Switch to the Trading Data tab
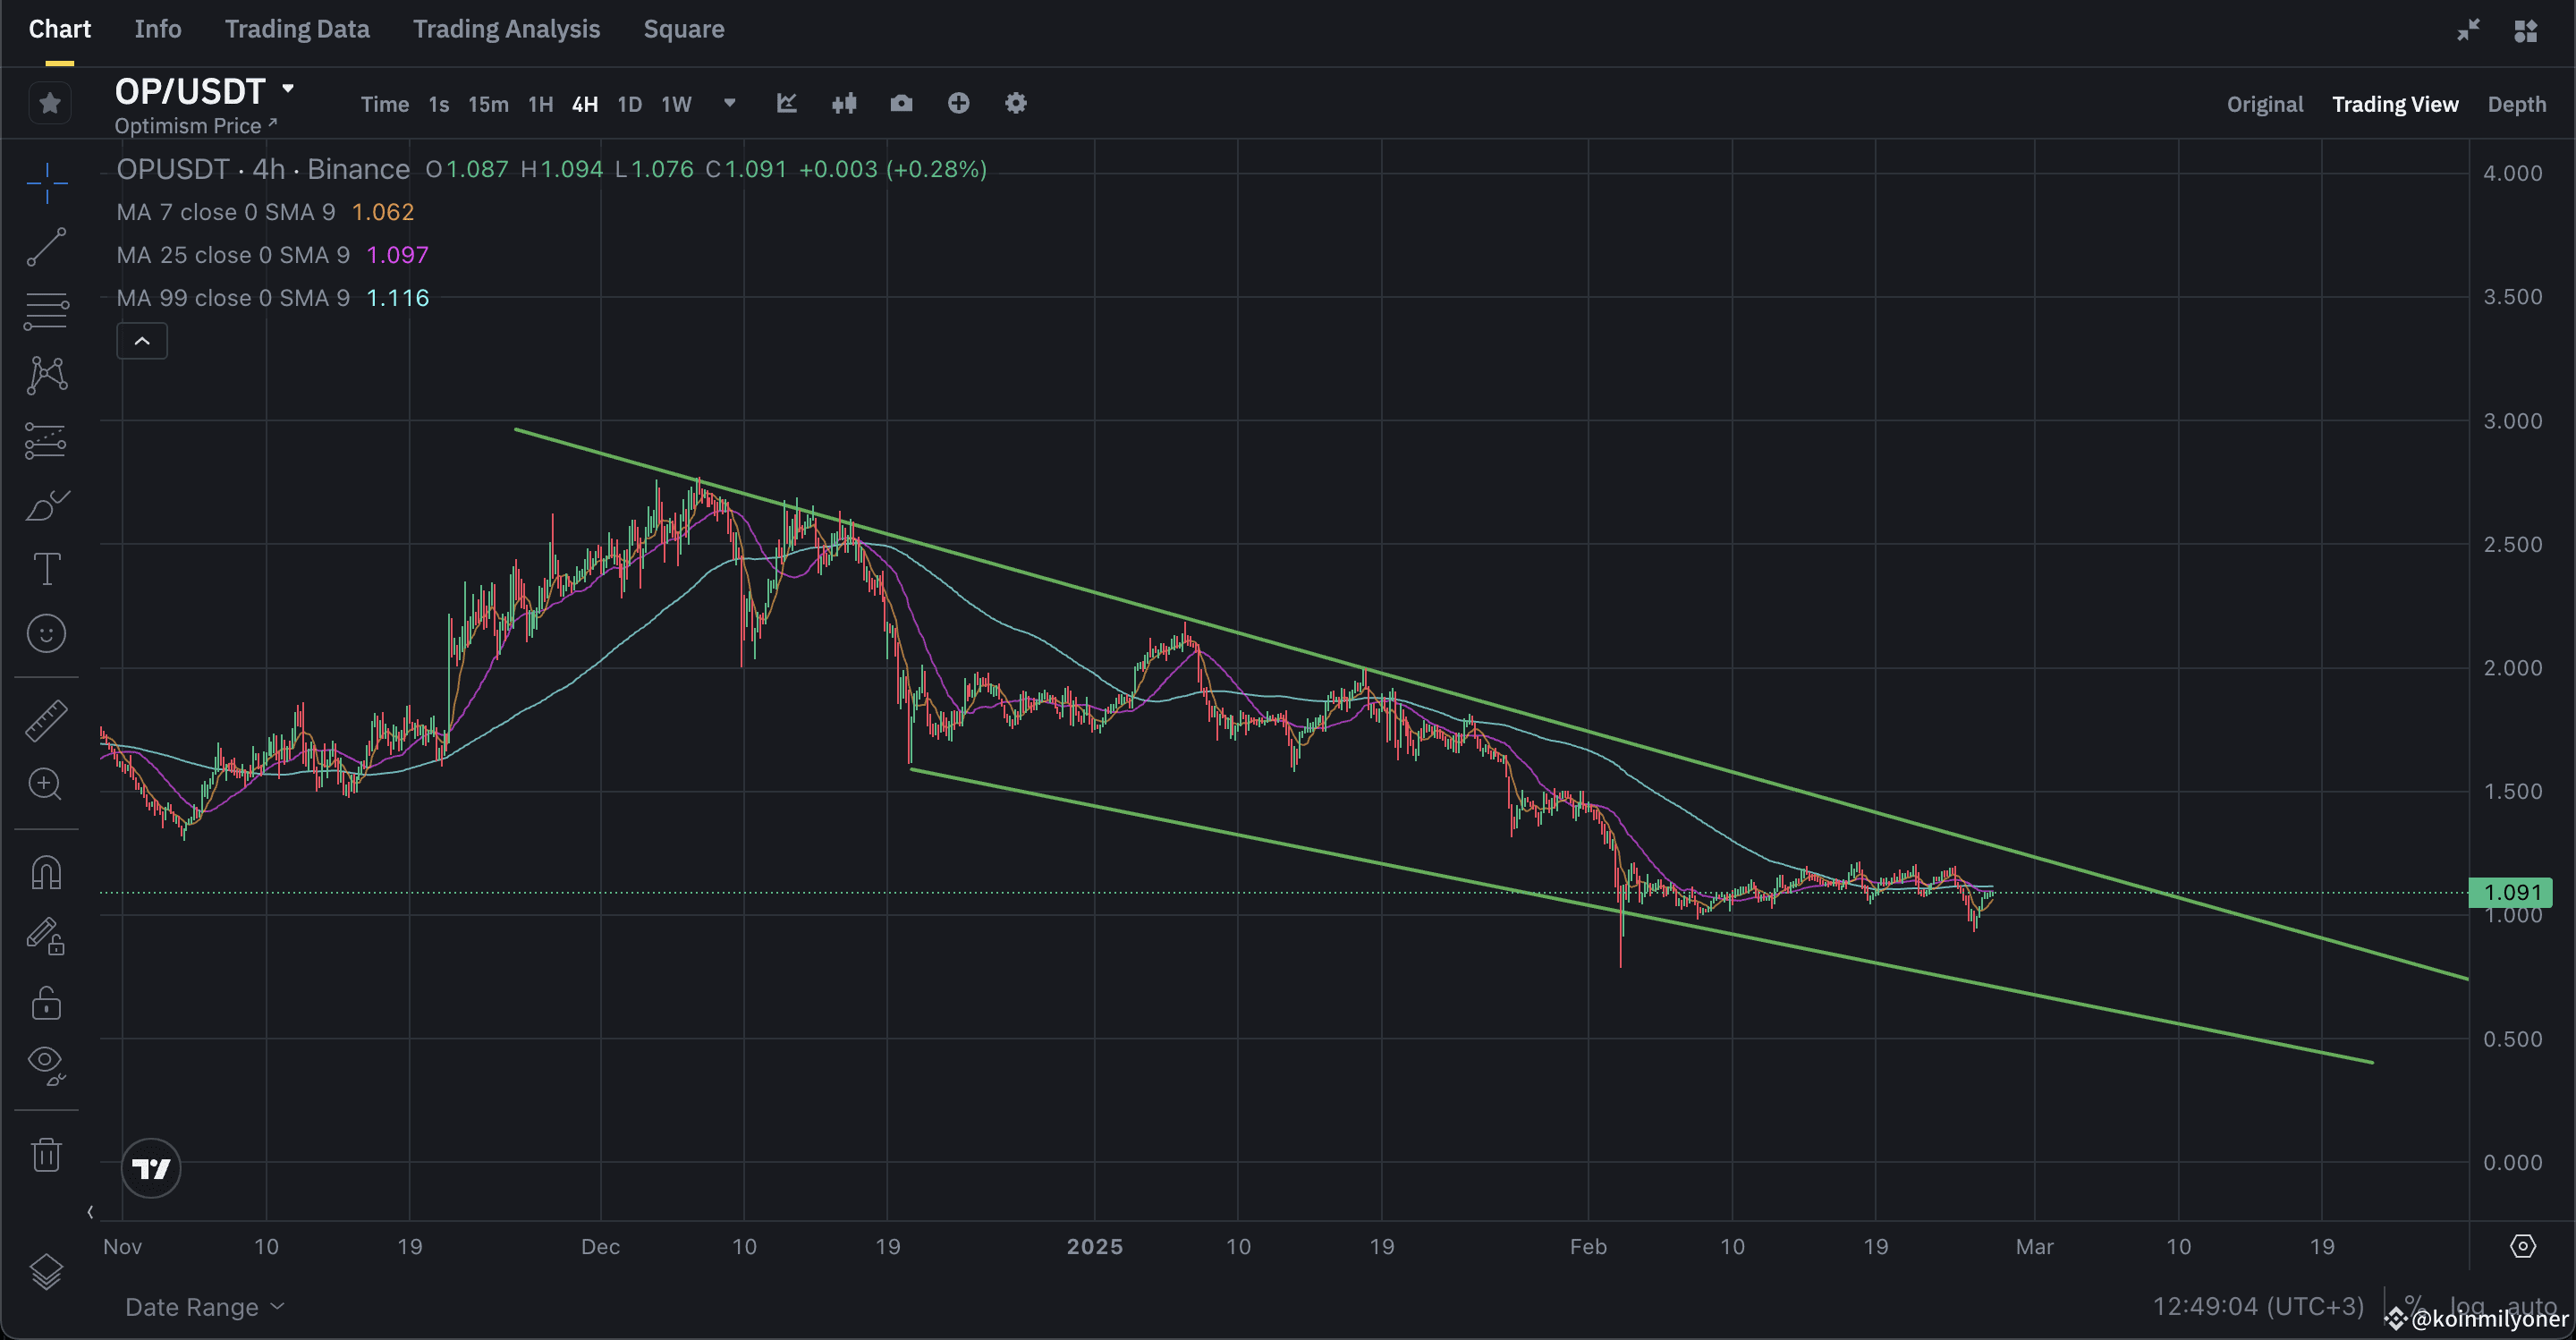 297,29
